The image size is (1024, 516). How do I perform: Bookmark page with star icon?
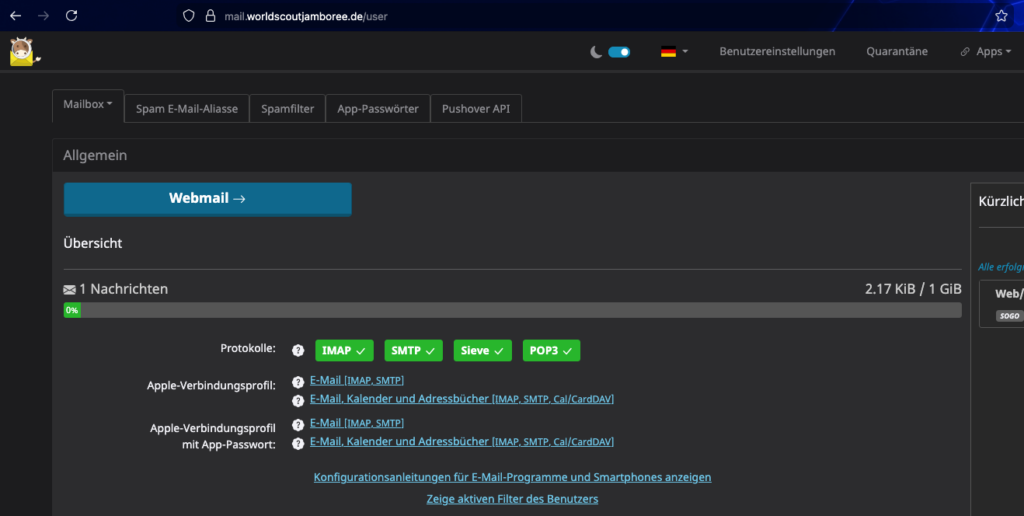[1001, 16]
